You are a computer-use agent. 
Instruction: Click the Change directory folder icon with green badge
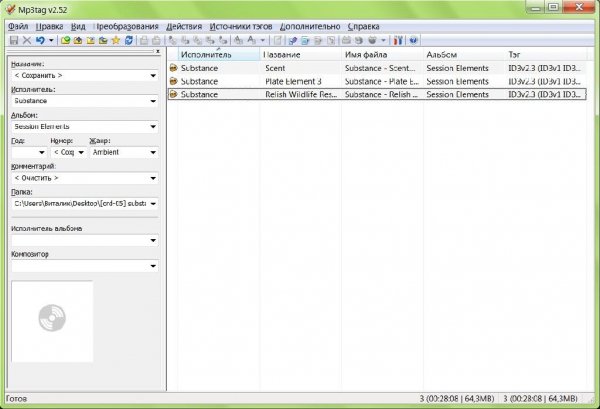click(65, 40)
